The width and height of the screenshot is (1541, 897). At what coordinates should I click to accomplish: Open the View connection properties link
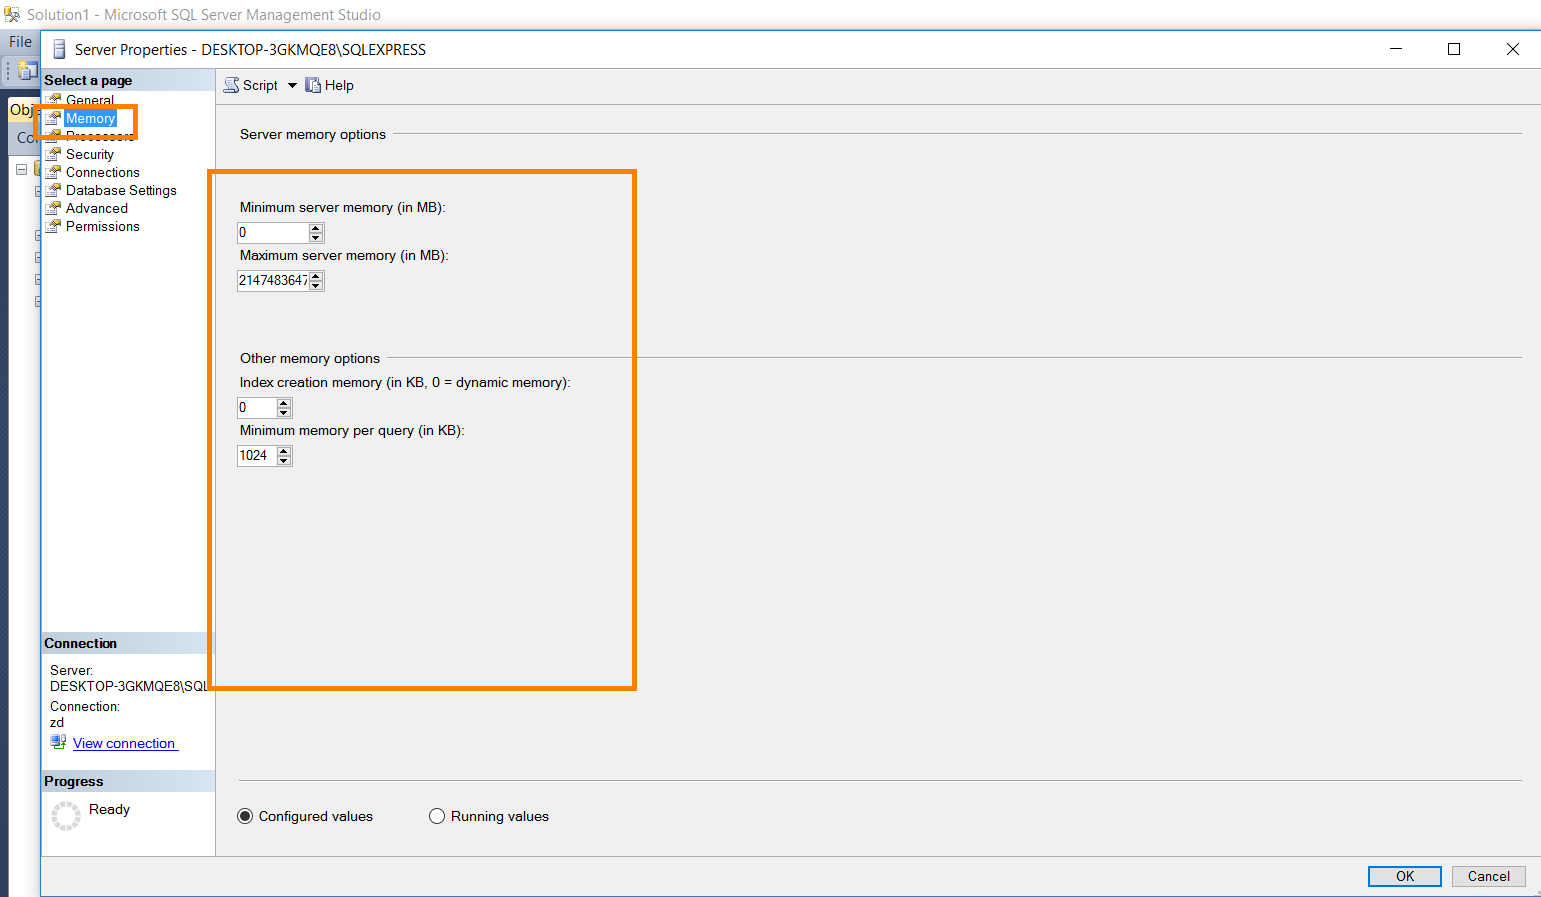coord(125,743)
